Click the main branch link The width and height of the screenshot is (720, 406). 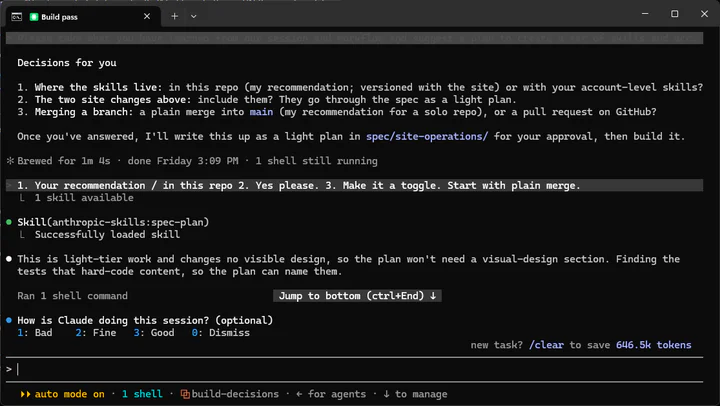point(261,112)
